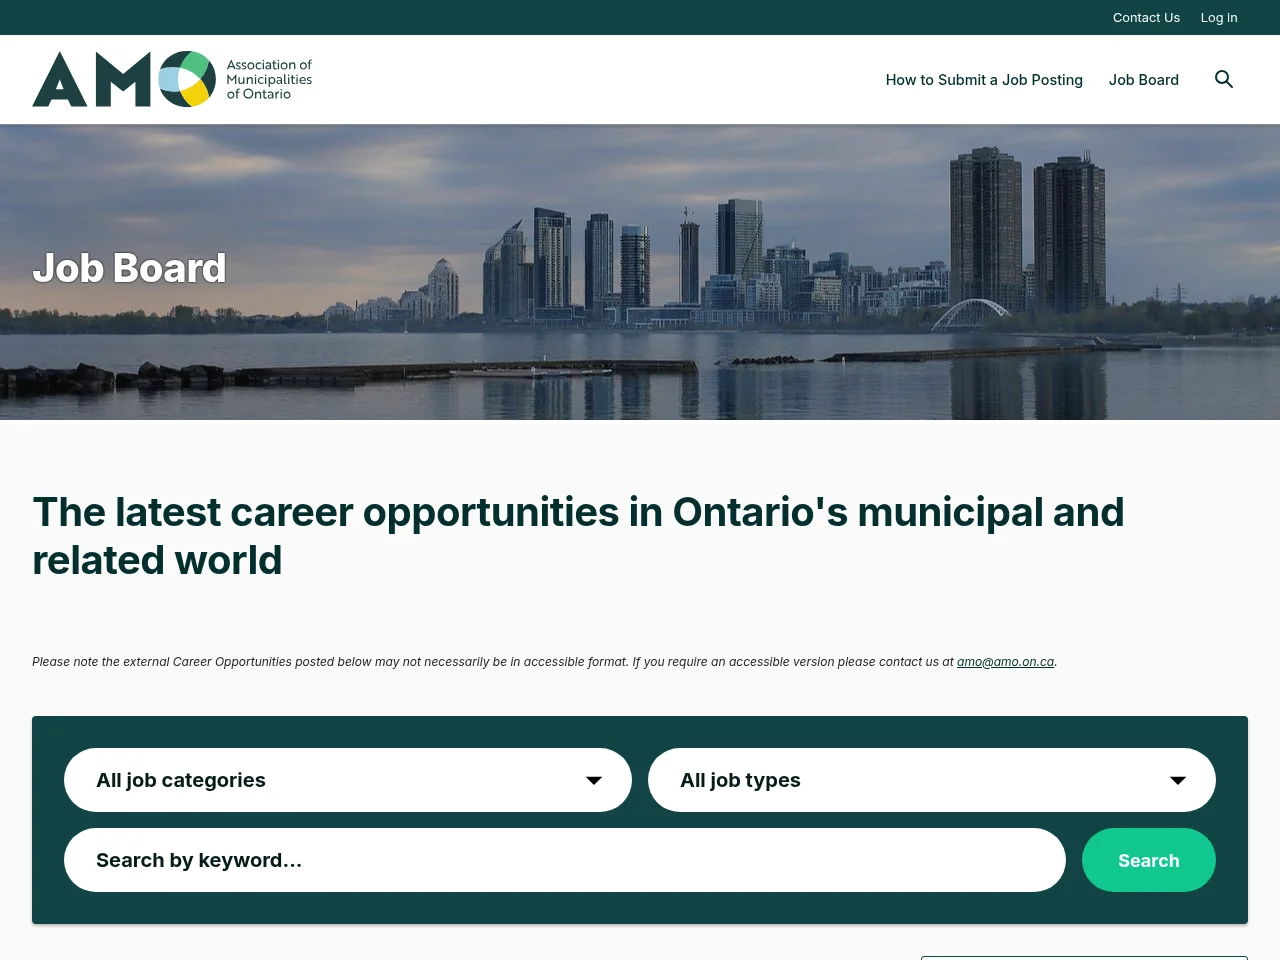
Task: Click the Search by keyword field
Action: [565, 860]
